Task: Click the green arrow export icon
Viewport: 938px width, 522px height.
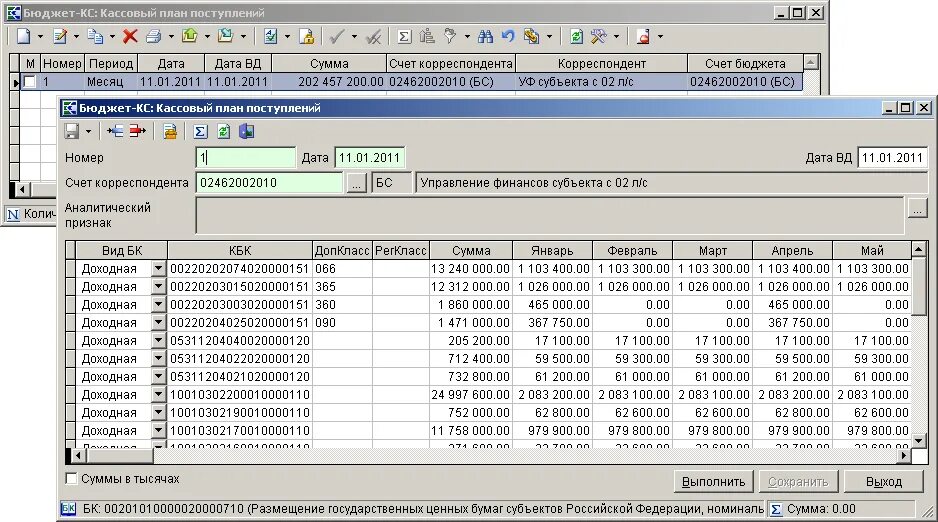Action: coord(190,36)
